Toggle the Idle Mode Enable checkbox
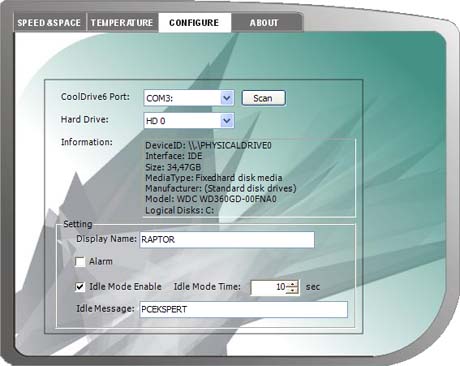The width and height of the screenshot is (460, 366). point(80,287)
